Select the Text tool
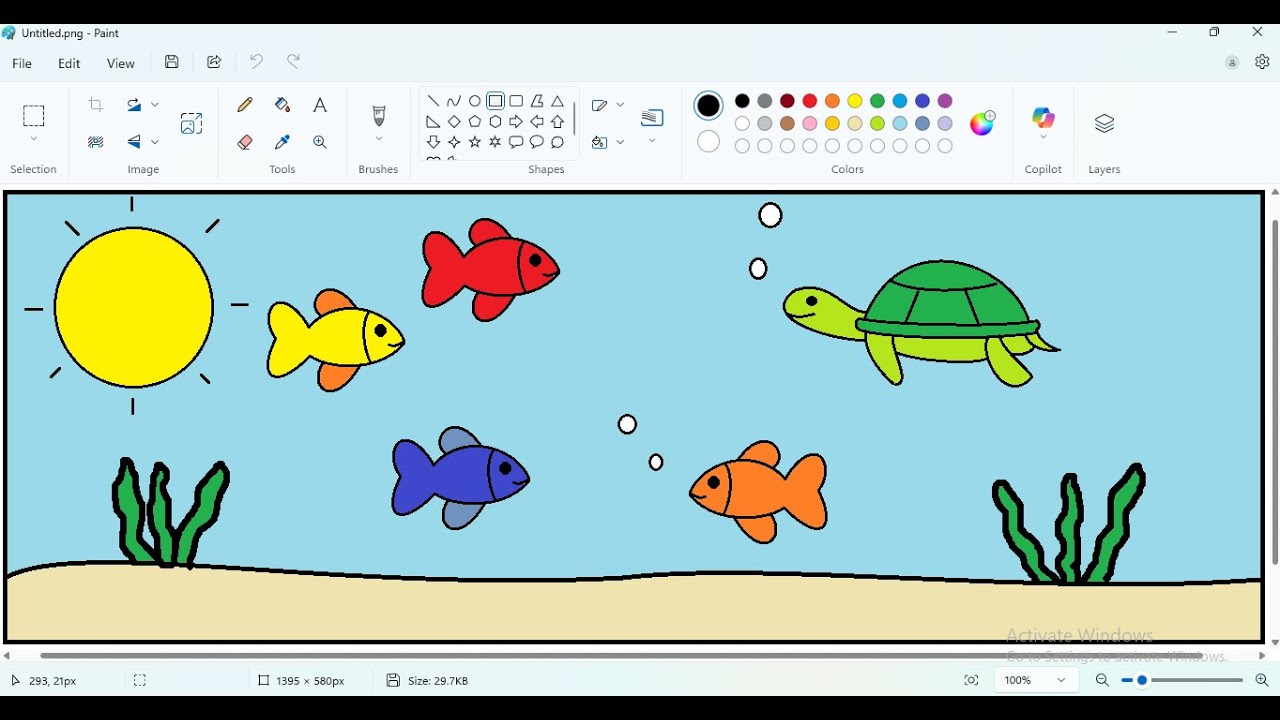The image size is (1280, 720). click(321, 105)
